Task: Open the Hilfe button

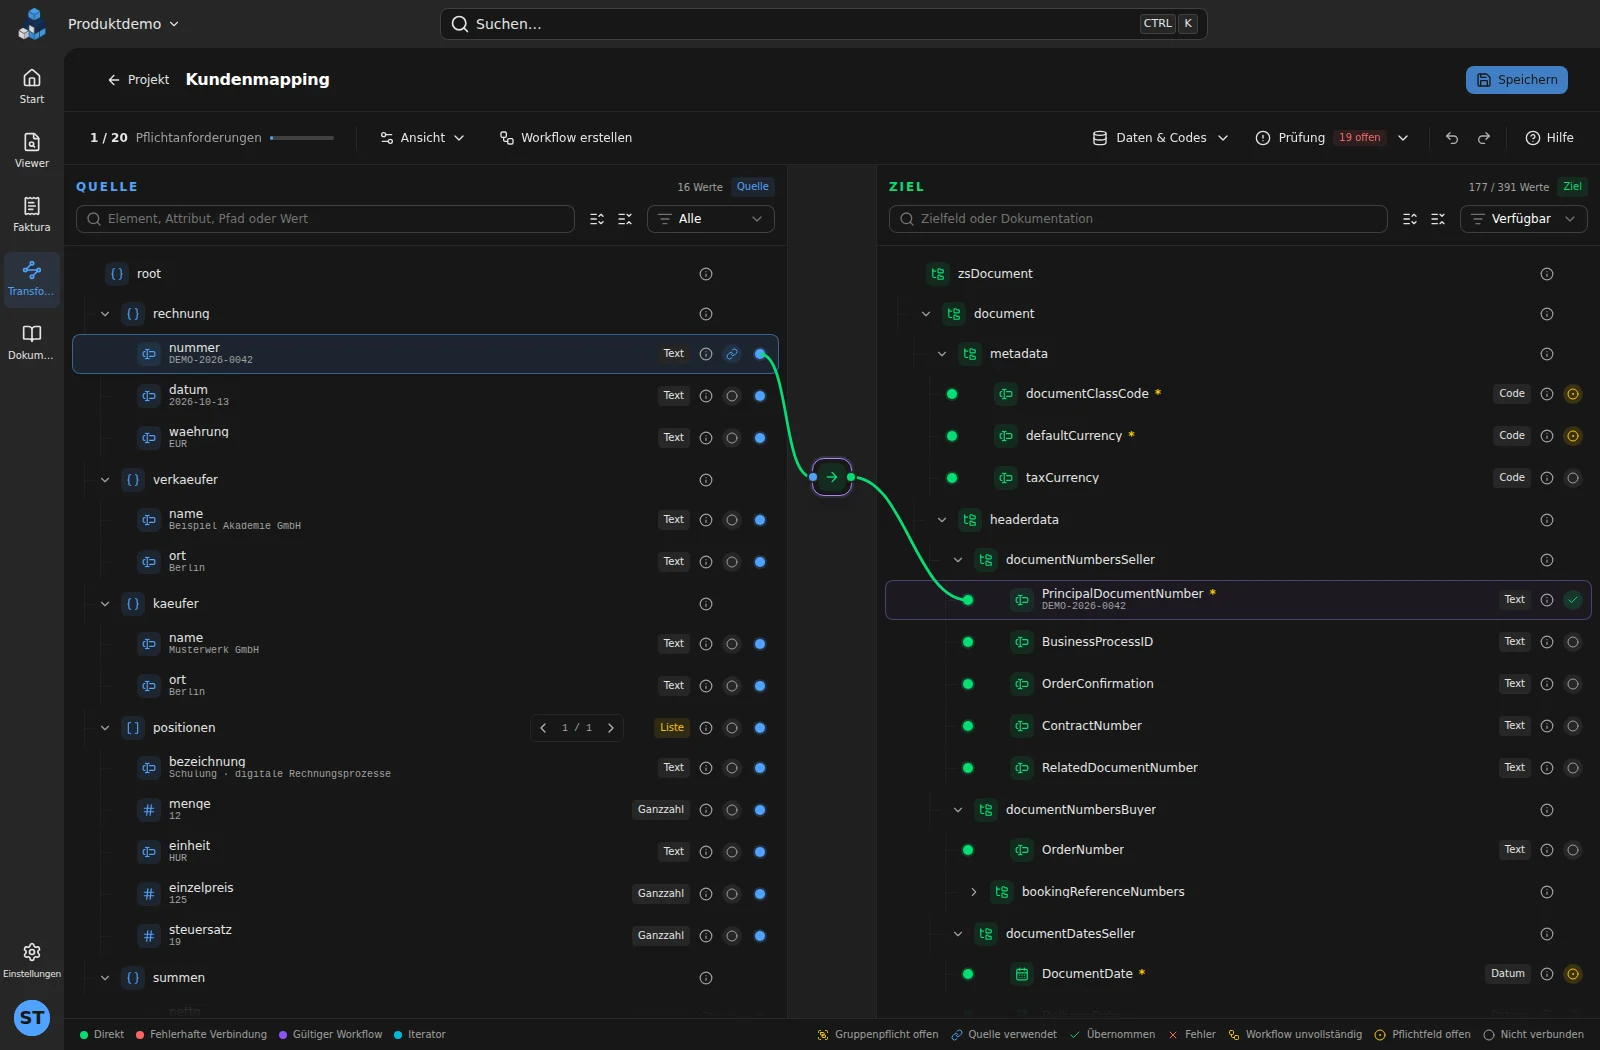Action: 1549,138
